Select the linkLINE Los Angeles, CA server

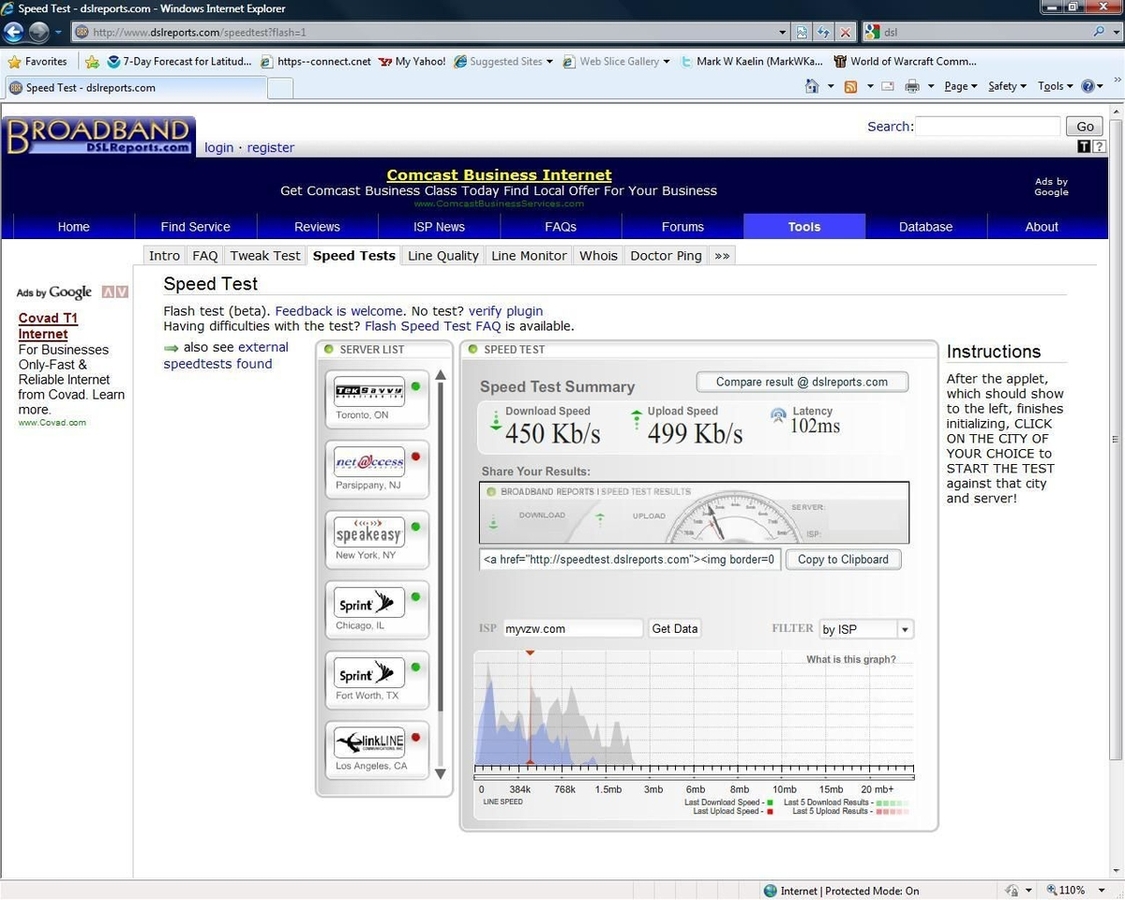click(377, 750)
